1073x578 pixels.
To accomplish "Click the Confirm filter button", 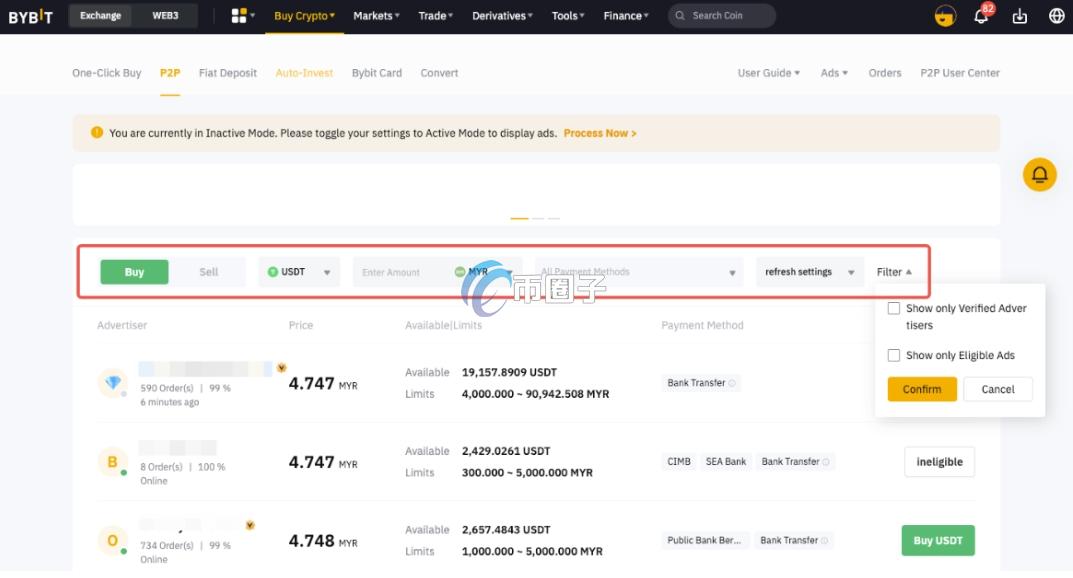I will click(922, 389).
